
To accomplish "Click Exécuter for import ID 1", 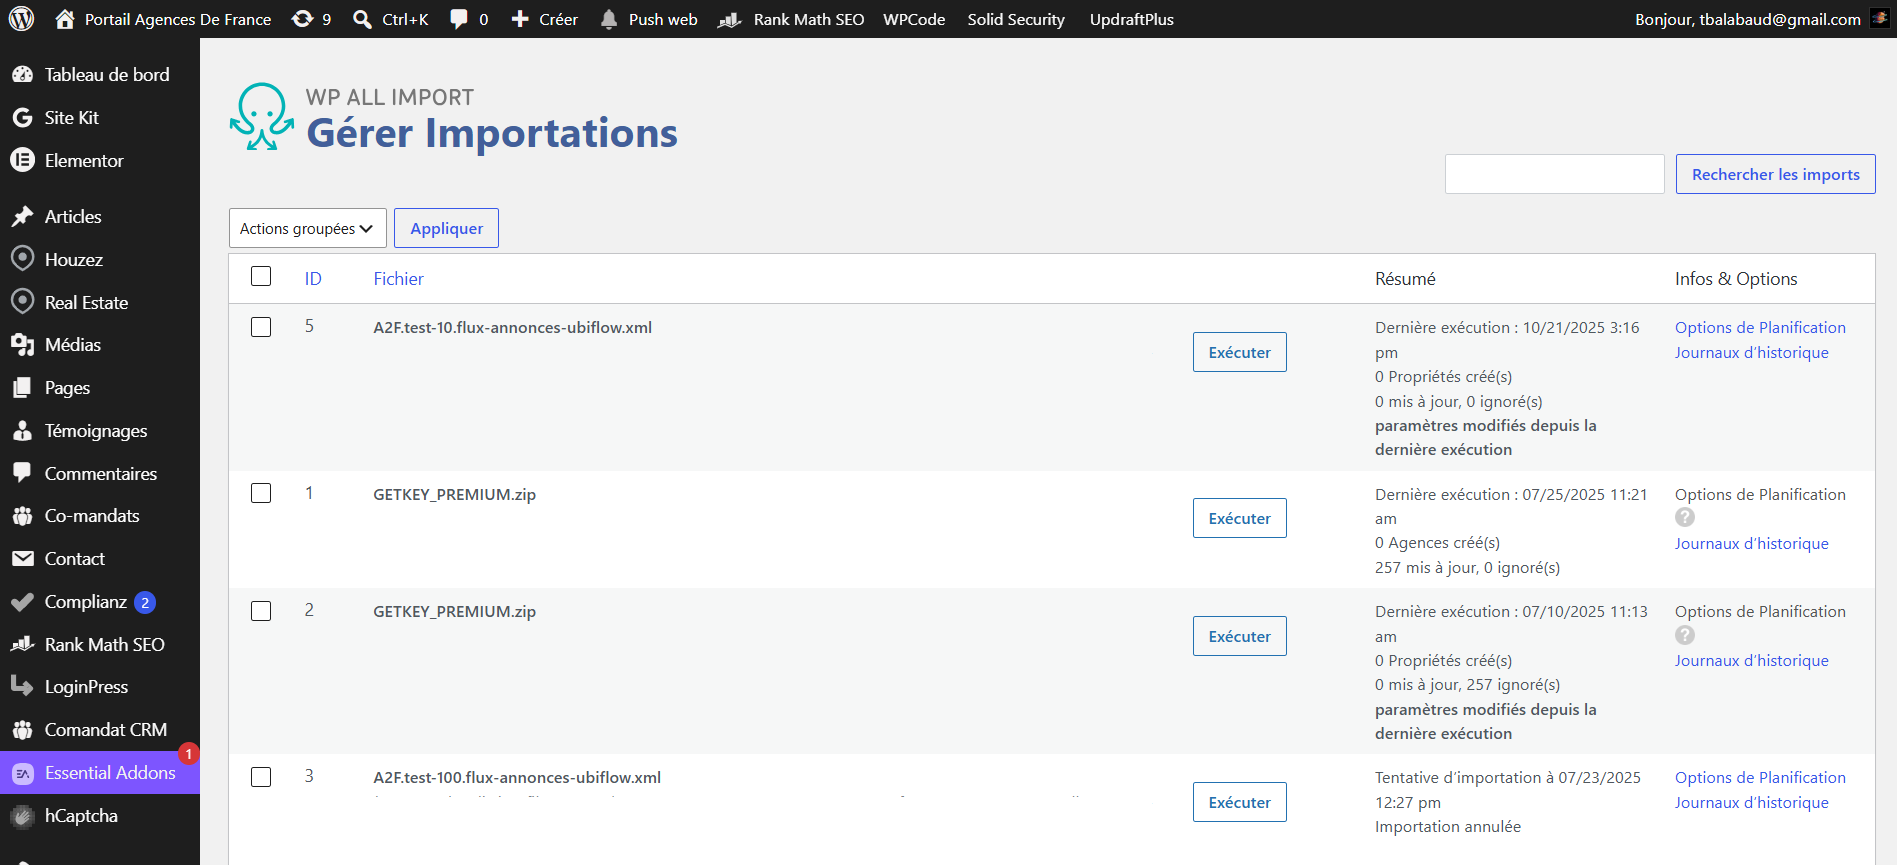I will click(1239, 518).
